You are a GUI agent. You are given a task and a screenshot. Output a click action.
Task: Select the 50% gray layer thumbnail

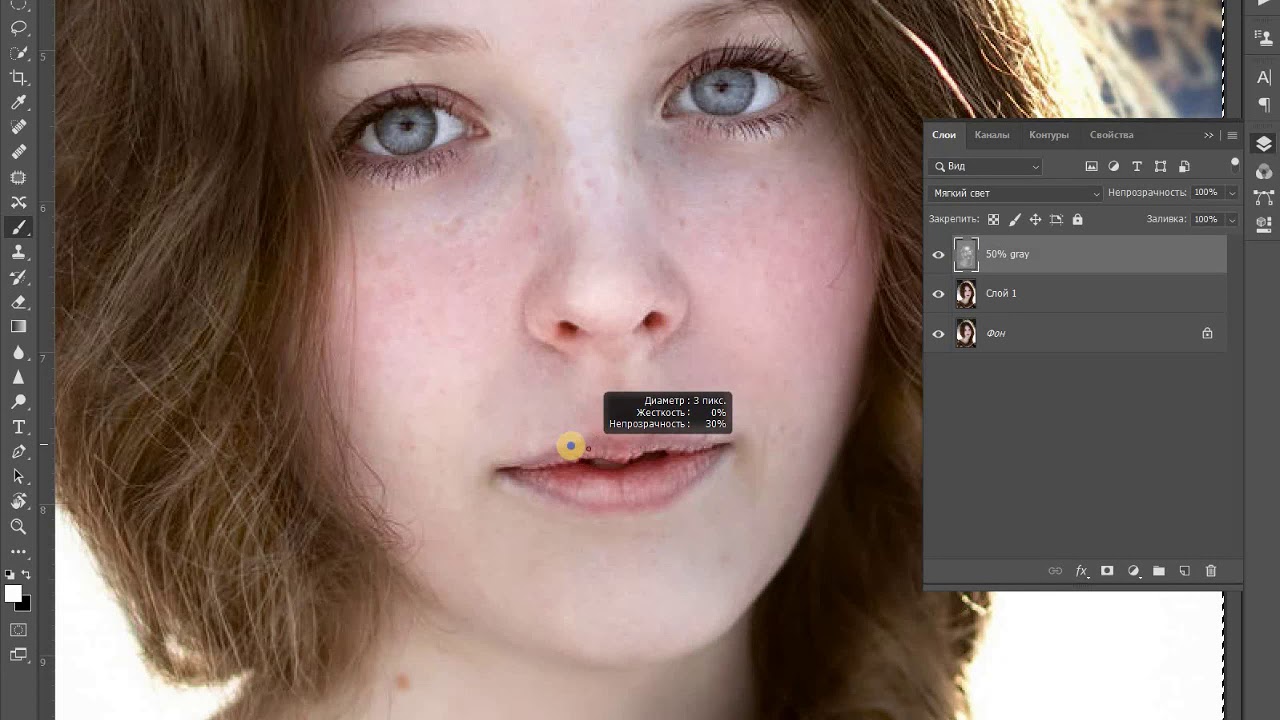966,254
